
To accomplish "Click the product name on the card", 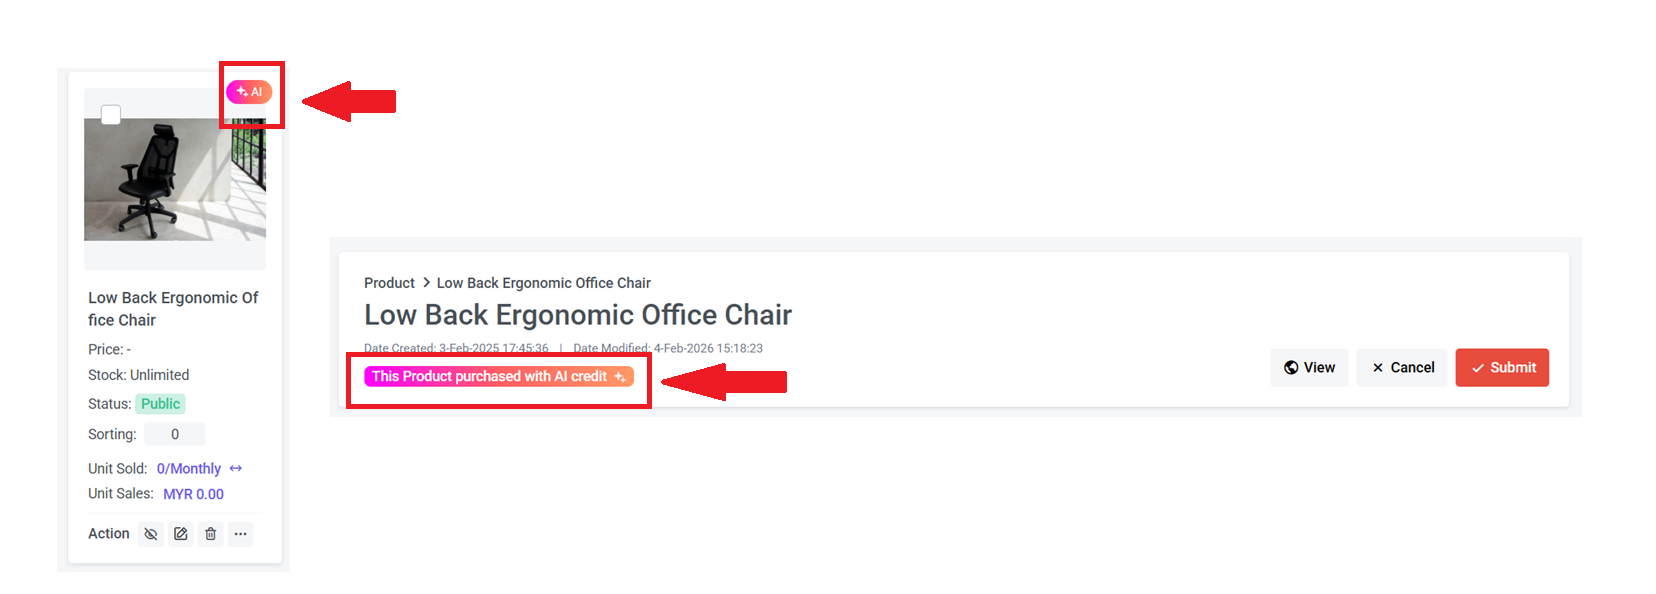I will pyautogui.click(x=173, y=309).
